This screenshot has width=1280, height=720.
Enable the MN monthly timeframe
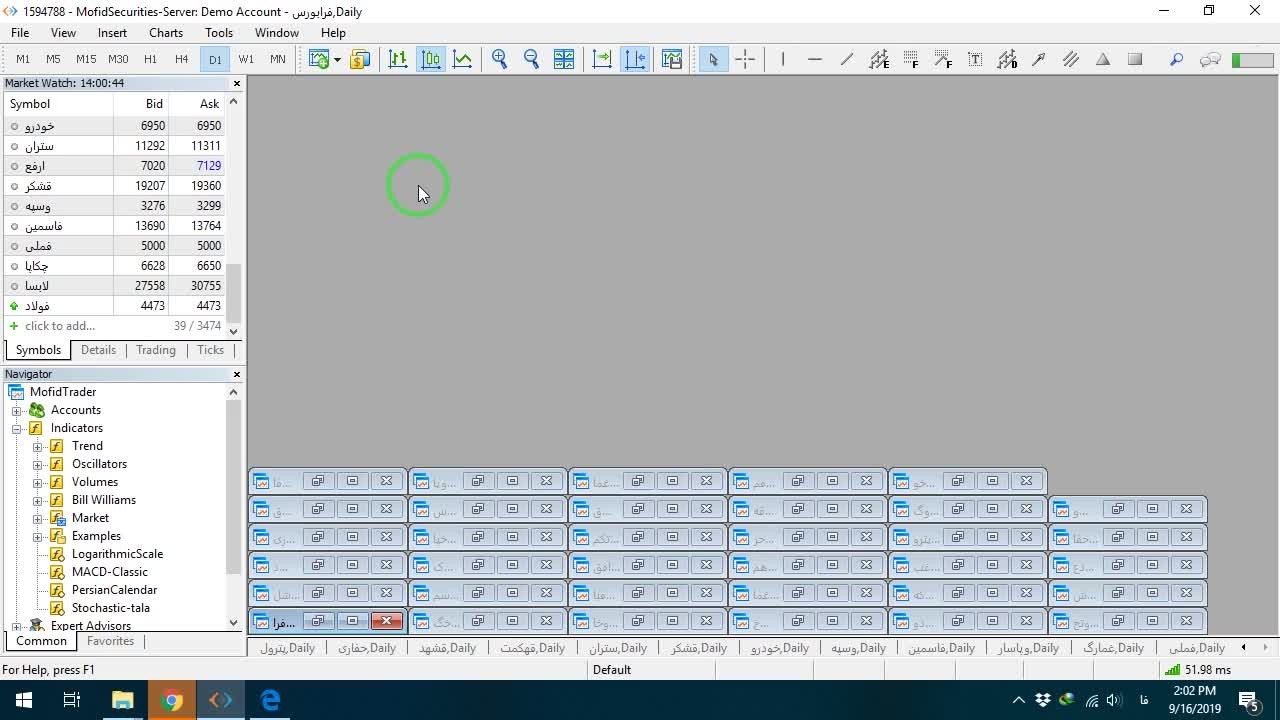tap(278, 59)
